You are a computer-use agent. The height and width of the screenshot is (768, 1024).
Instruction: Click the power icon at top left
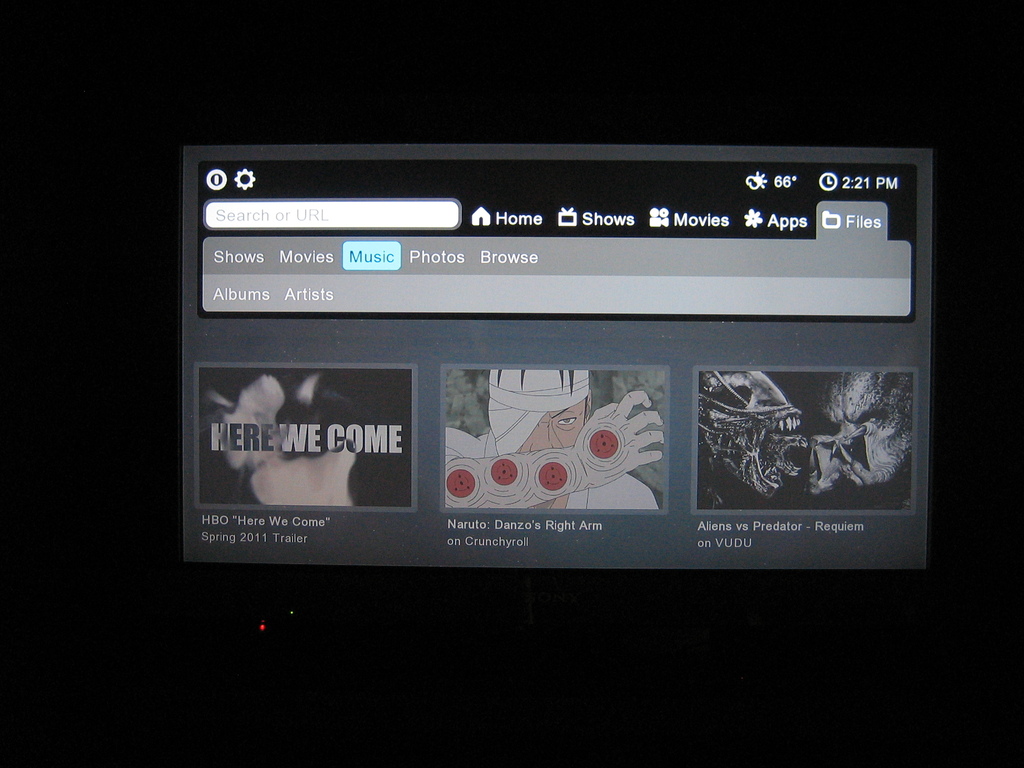(217, 180)
